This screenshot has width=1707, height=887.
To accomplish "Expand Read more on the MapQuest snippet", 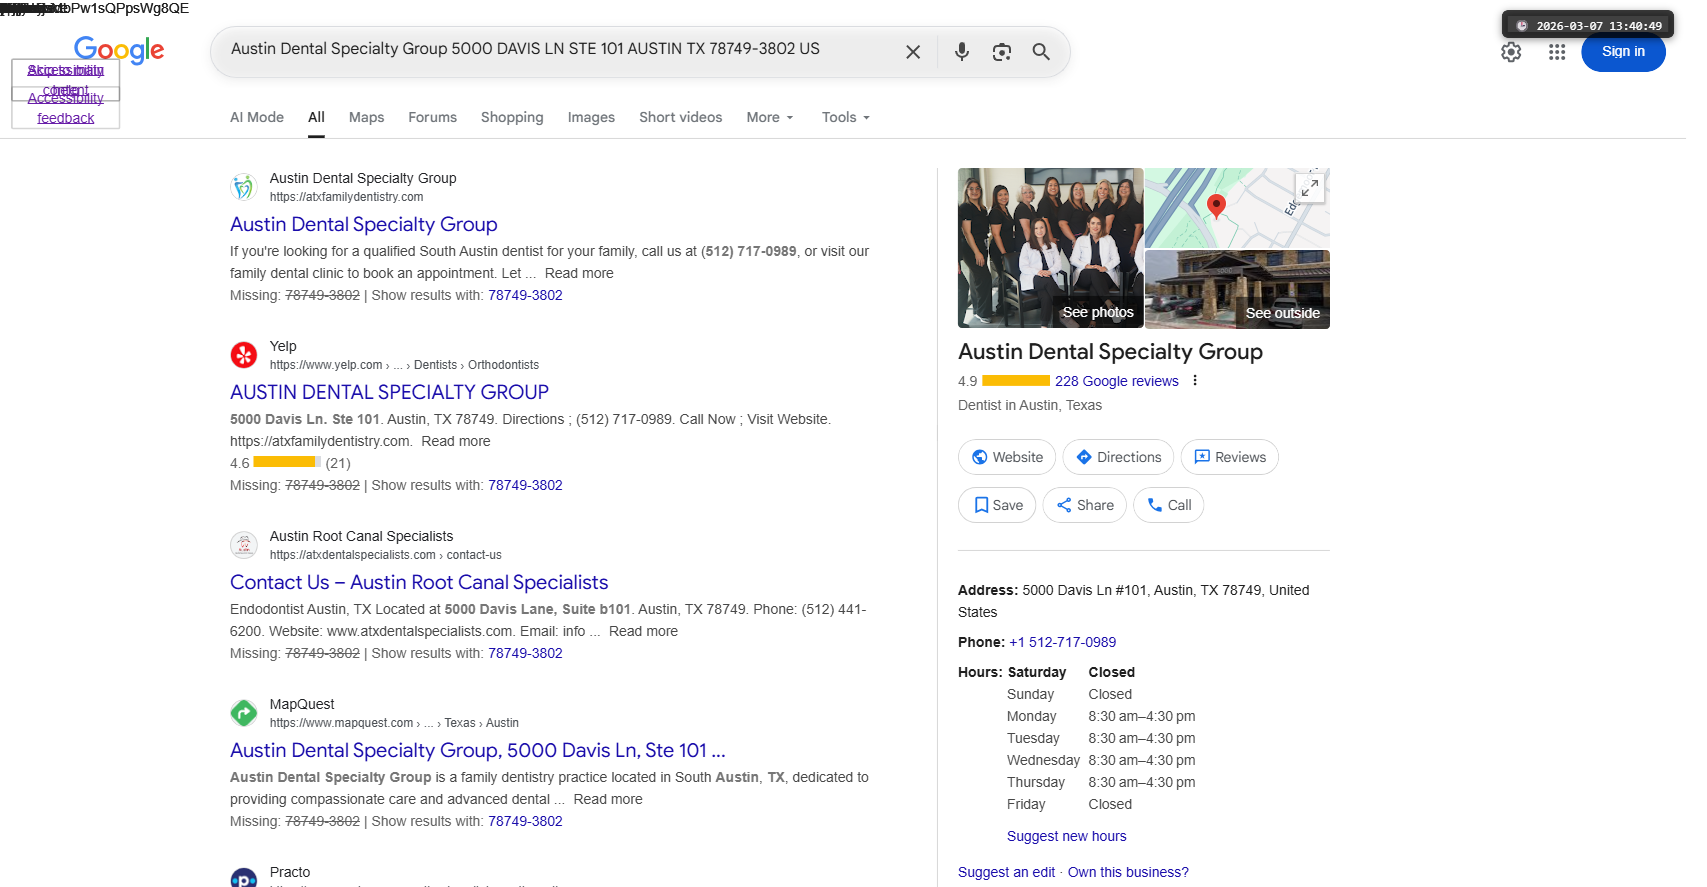I will [x=608, y=799].
